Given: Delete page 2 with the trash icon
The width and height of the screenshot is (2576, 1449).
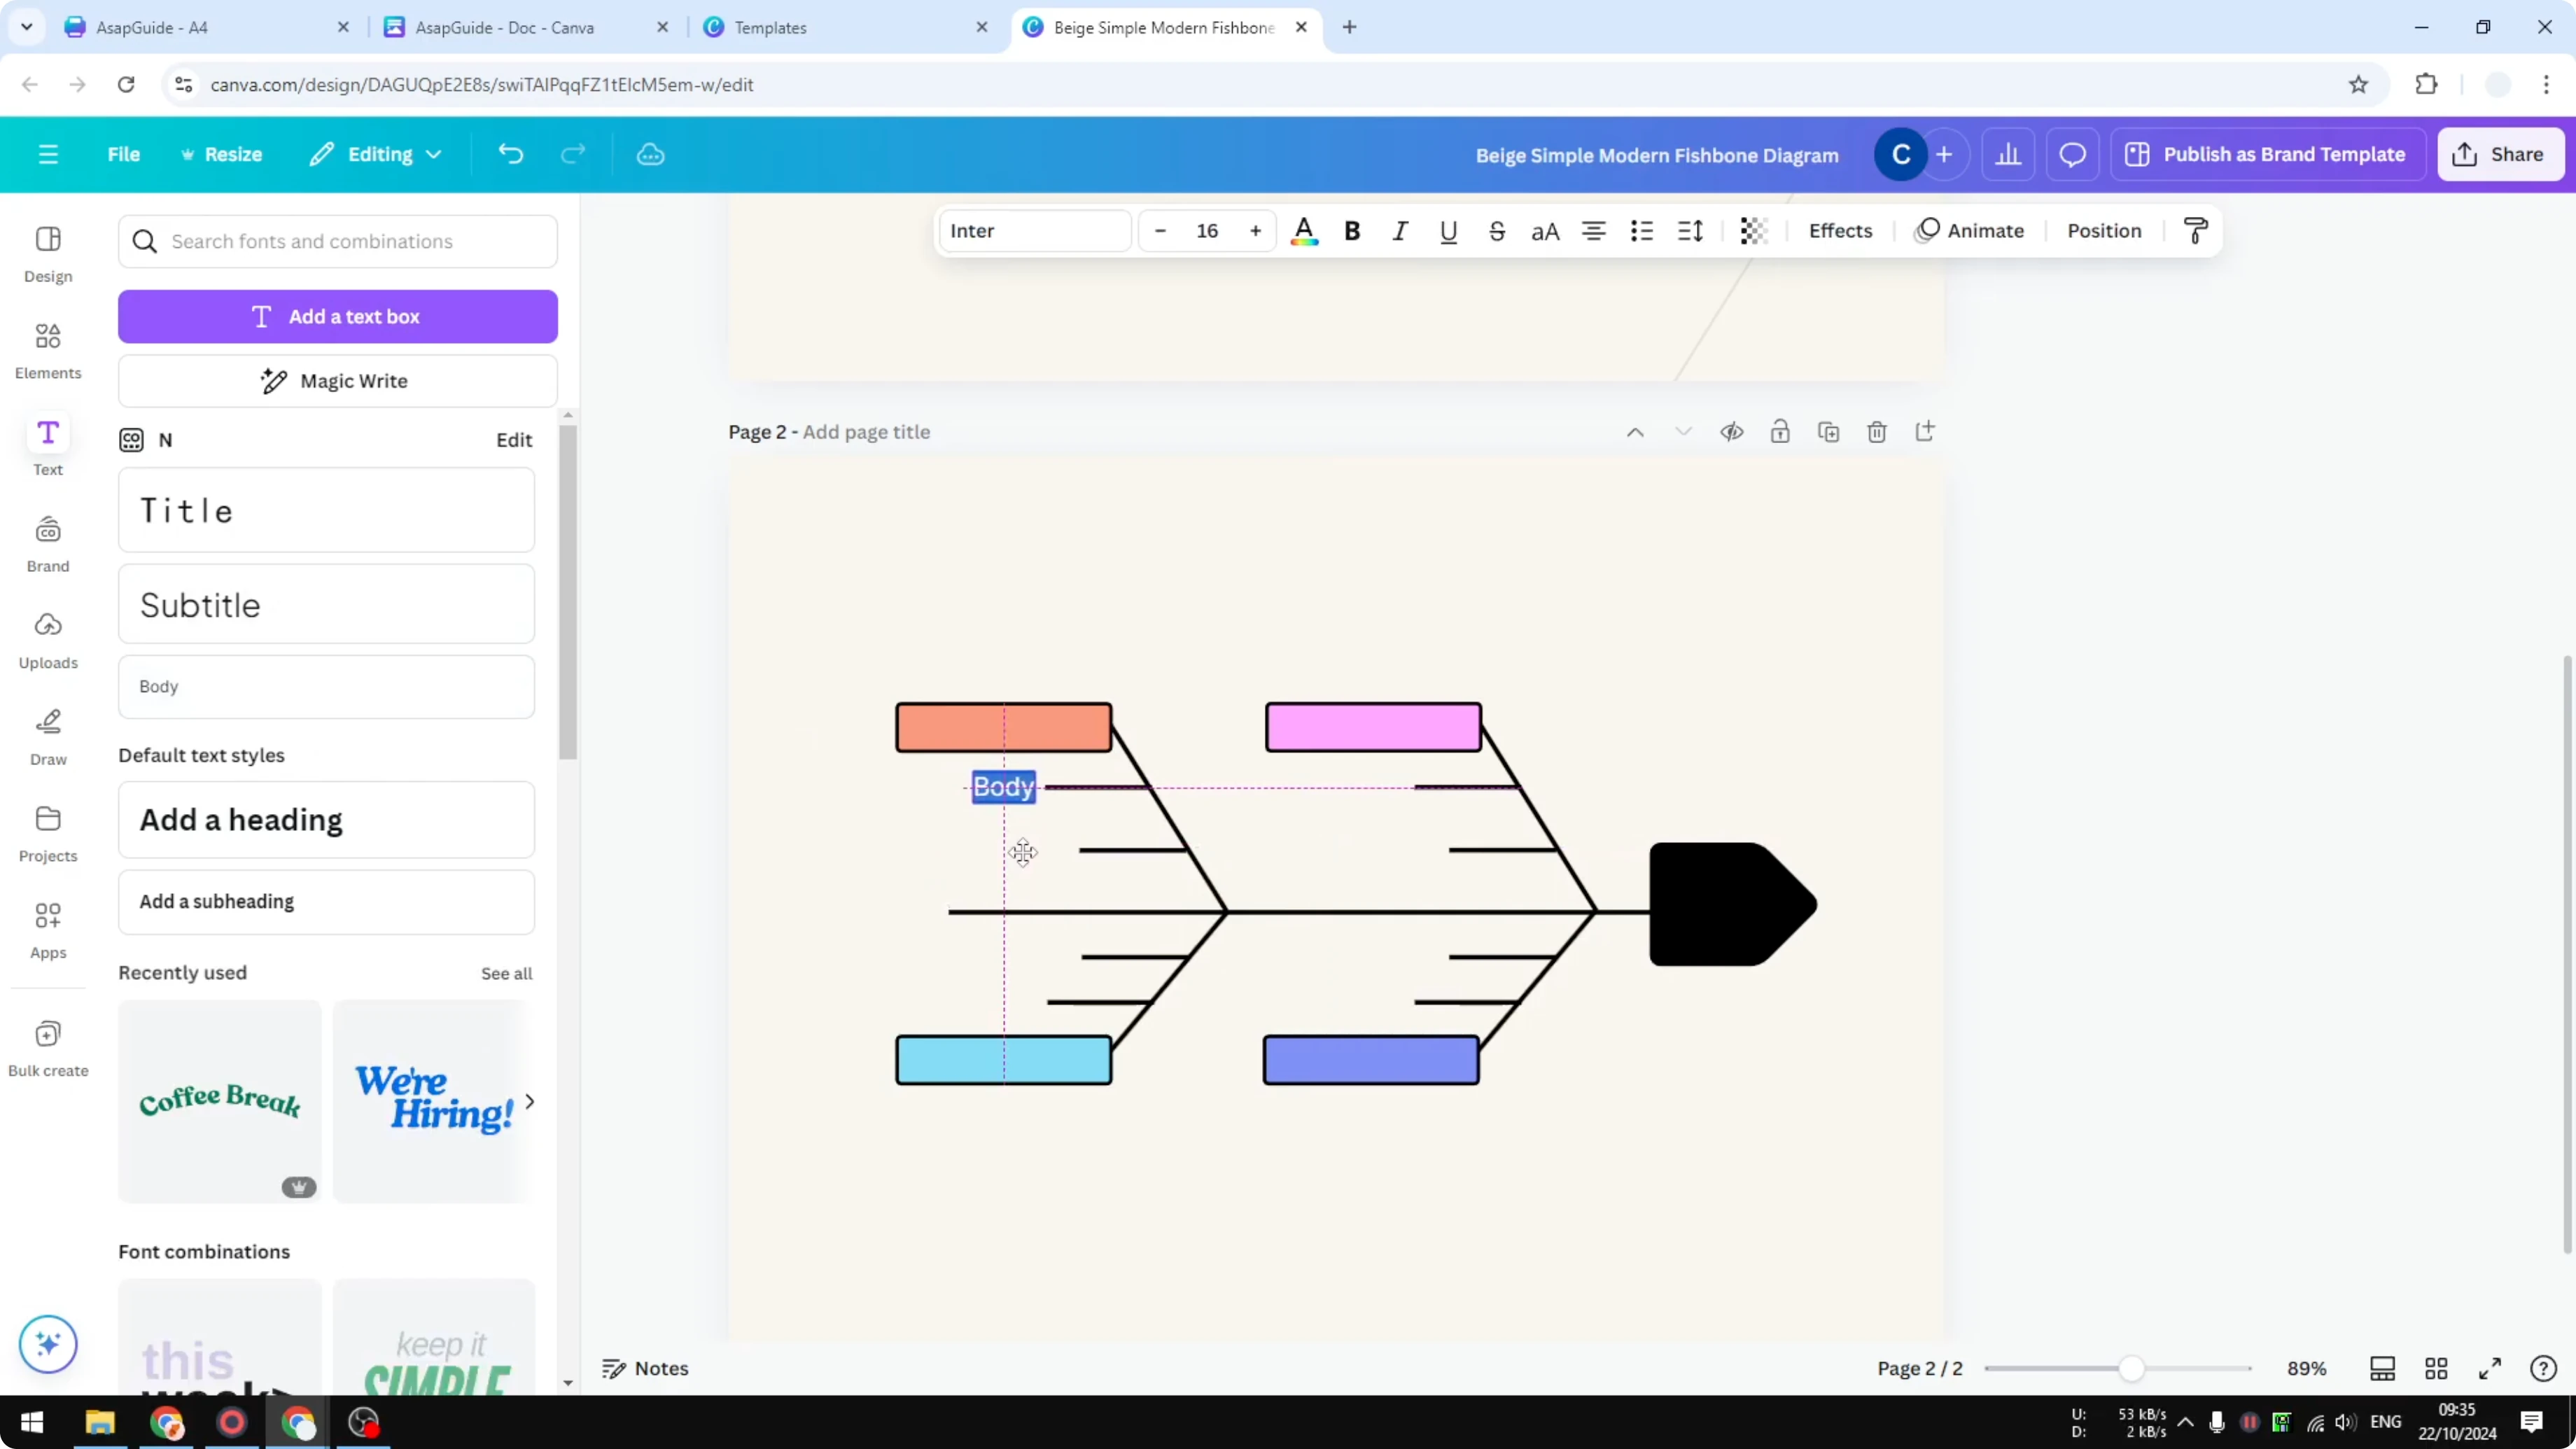Looking at the screenshot, I should (1876, 431).
